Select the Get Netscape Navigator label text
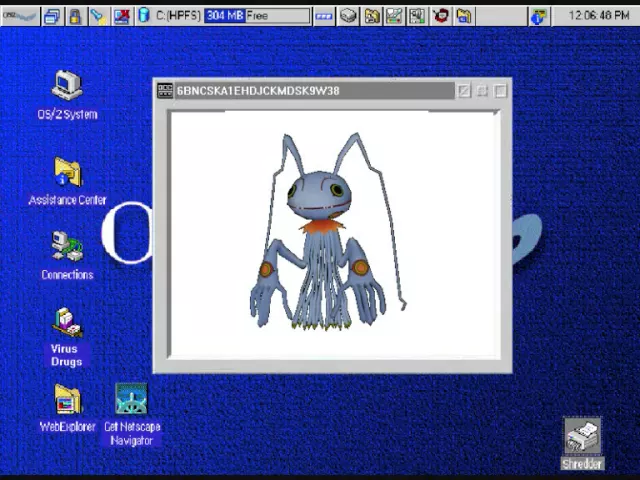640x480 pixels. pos(132,433)
